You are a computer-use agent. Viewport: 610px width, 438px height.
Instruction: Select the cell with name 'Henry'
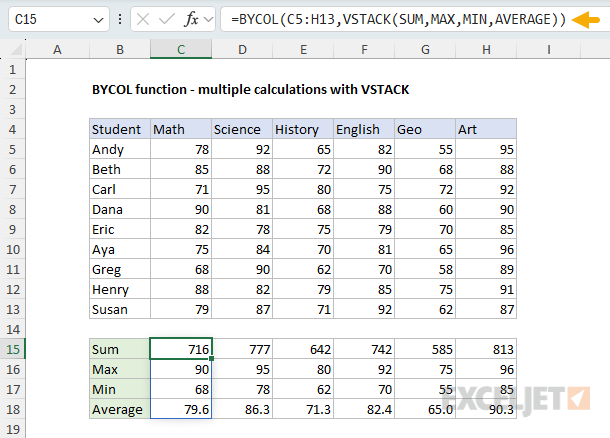coord(120,289)
